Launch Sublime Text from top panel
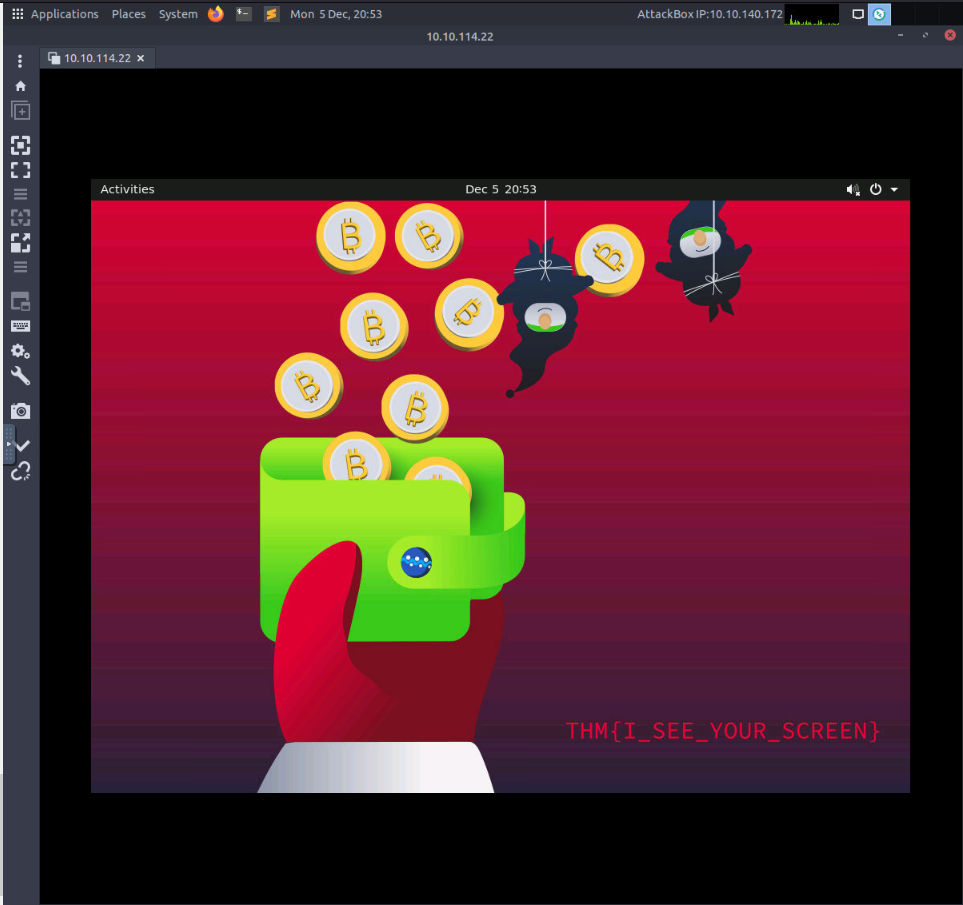 click(271, 14)
